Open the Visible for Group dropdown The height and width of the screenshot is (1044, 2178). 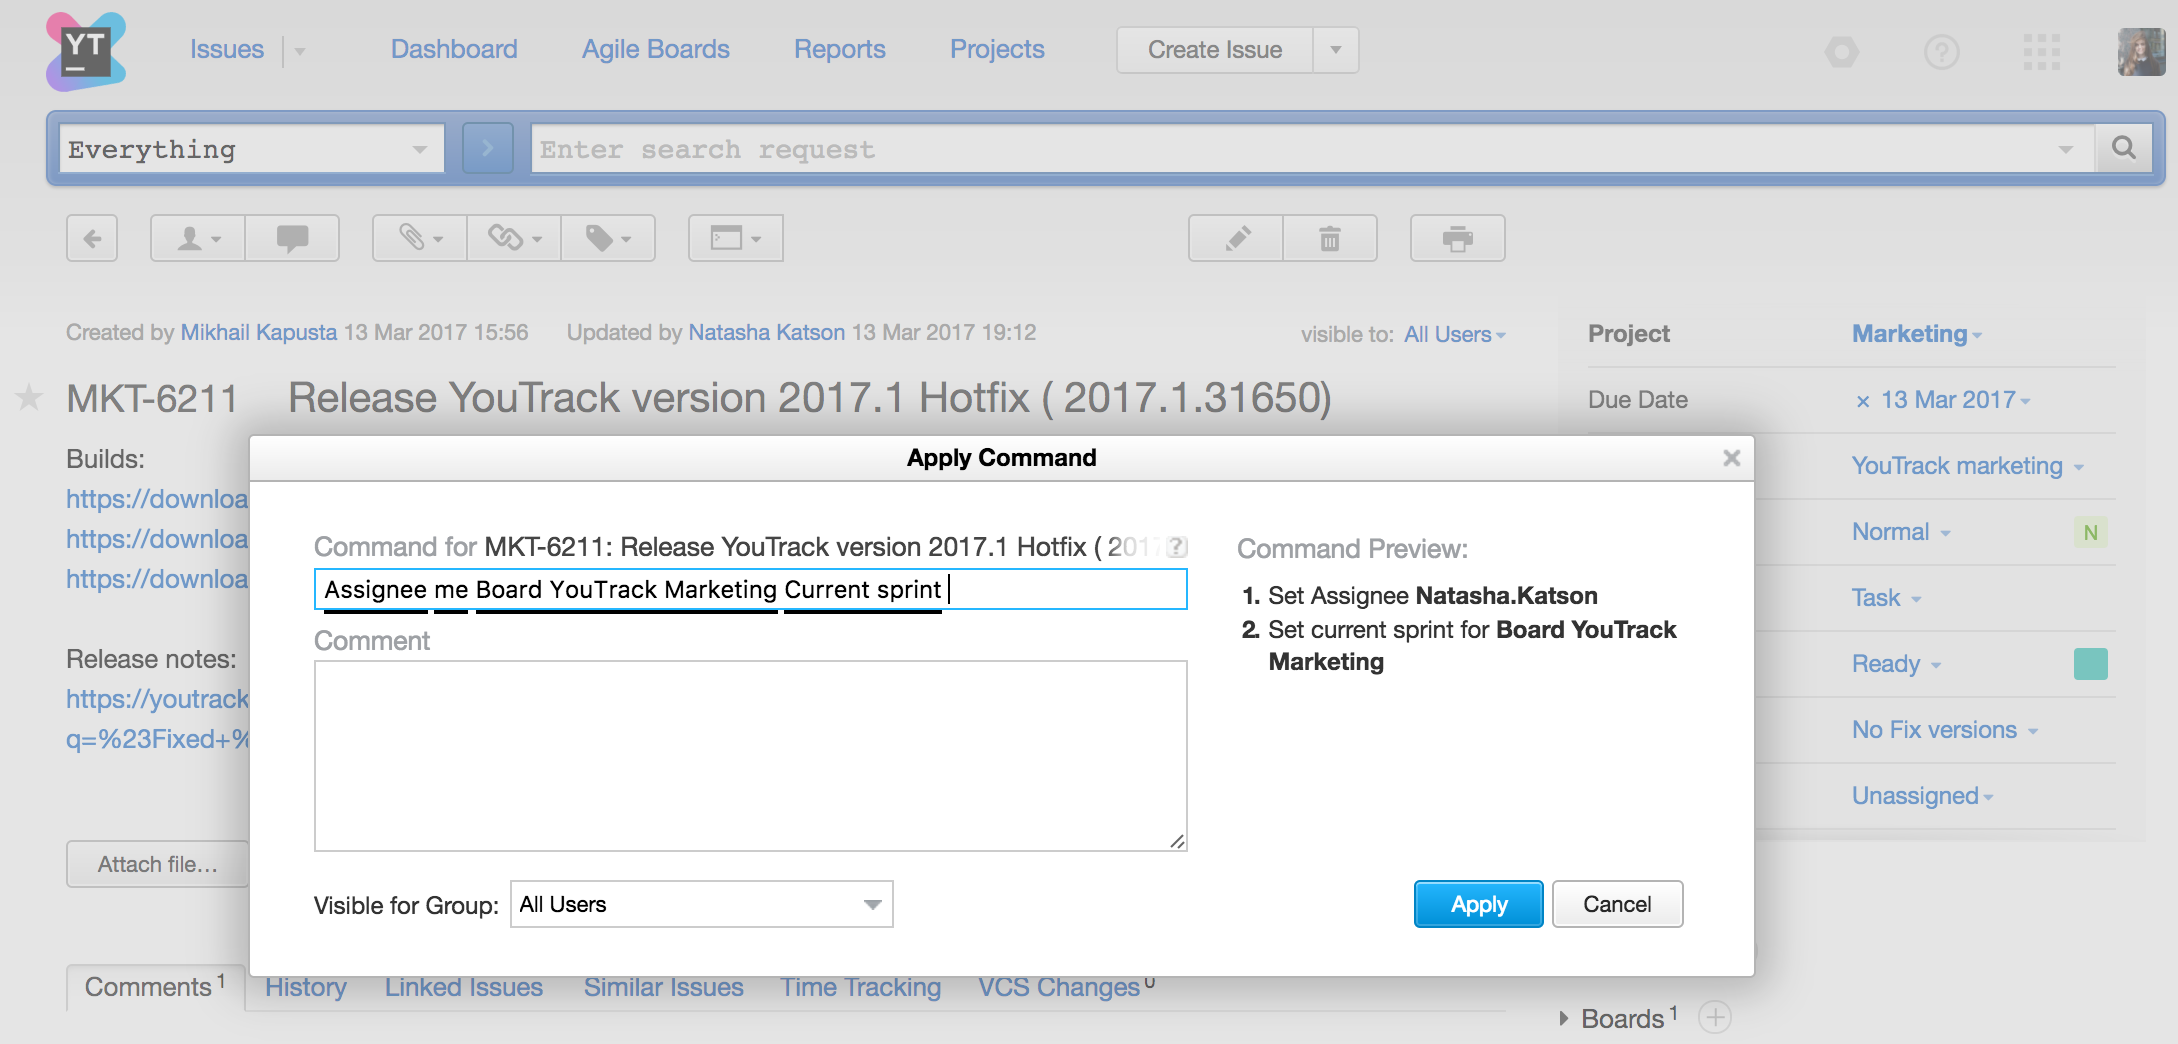coord(701,904)
